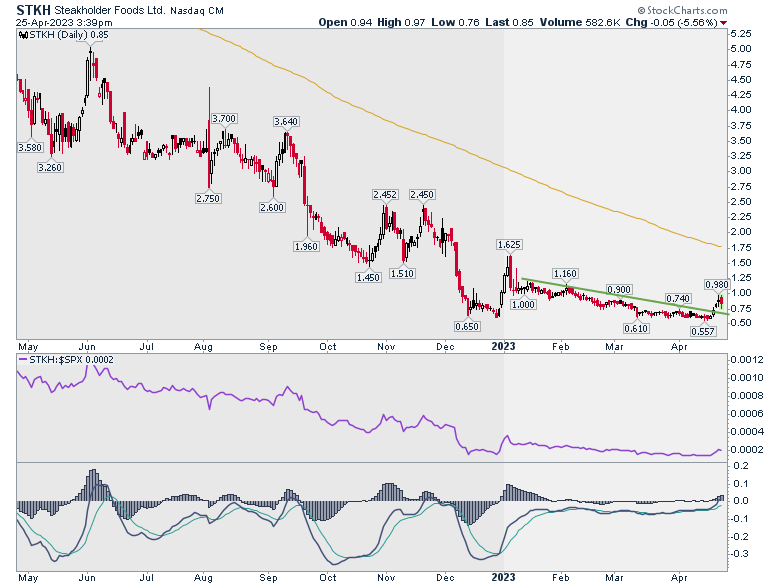Image resolution: width=780 pixels, height=586 pixels.
Task: Click the High 0.97 value
Action: 401,22
